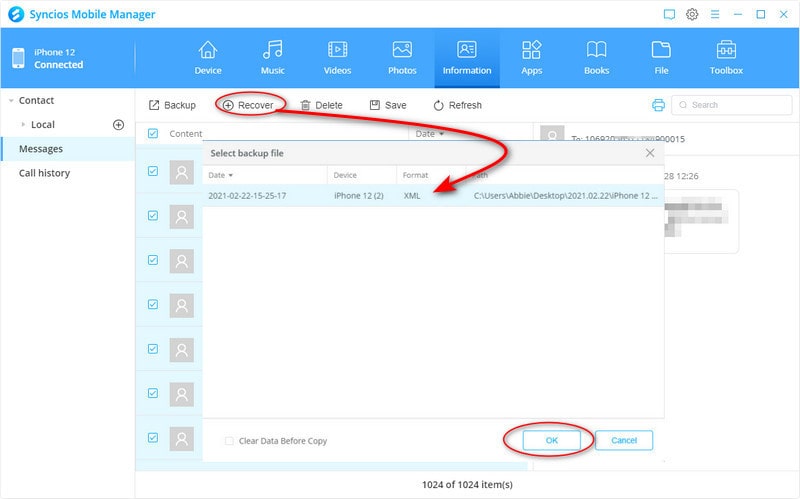Open the Toolbox tab
Image resolution: width=800 pixels, height=499 pixels.
click(x=726, y=58)
